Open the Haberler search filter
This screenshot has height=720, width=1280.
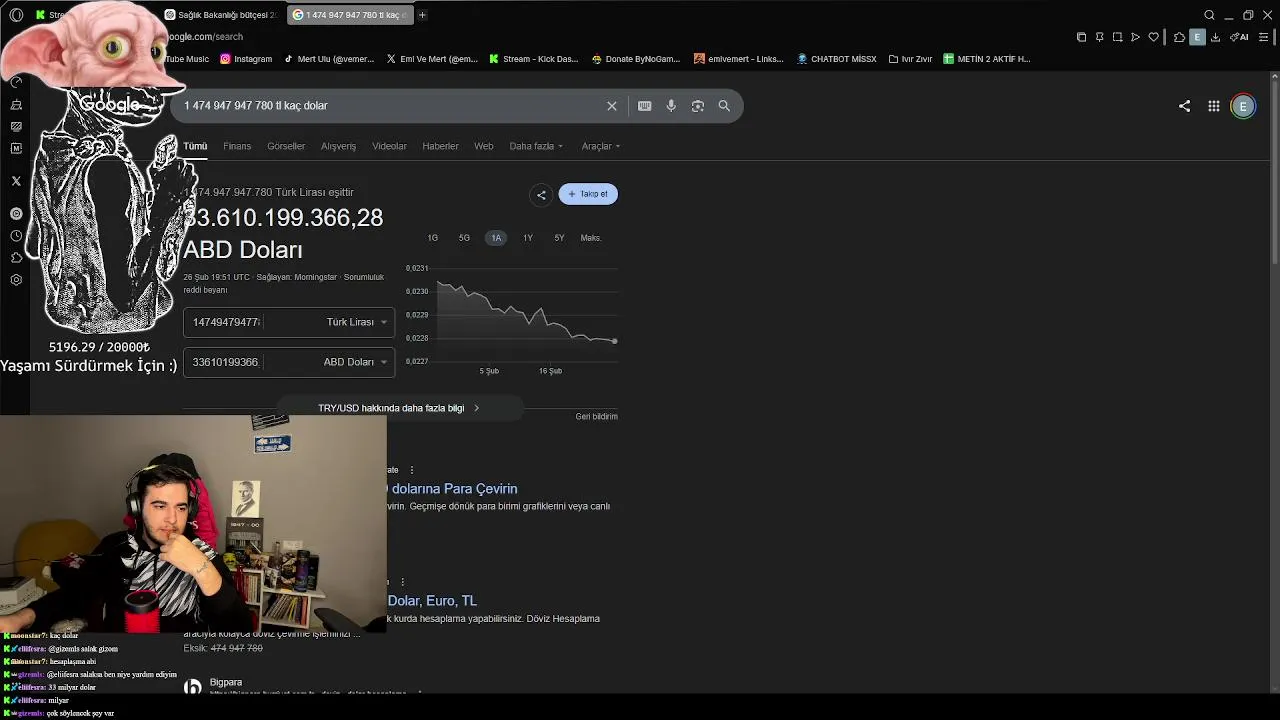[x=440, y=146]
